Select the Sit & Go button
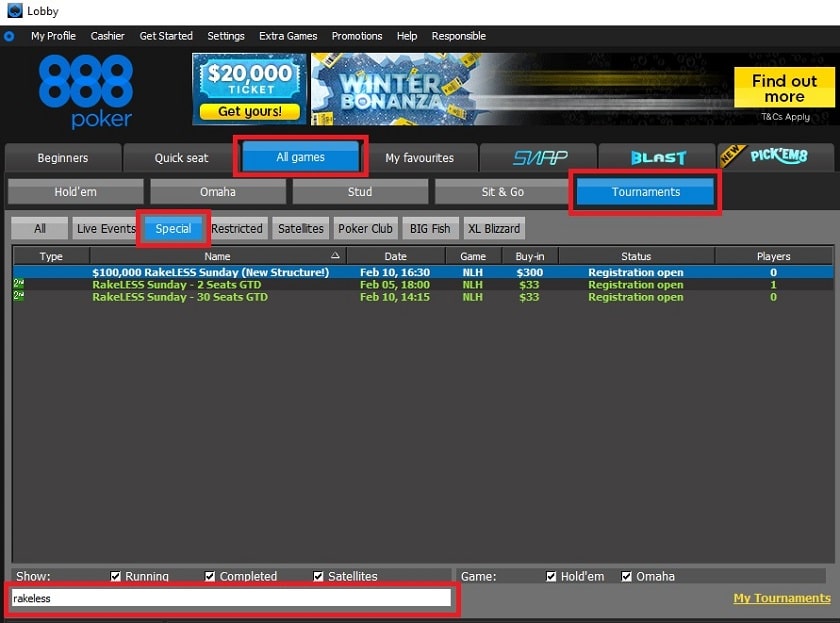Image resolution: width=840 pixels, height=623 pixels. (x=502, y=192)
